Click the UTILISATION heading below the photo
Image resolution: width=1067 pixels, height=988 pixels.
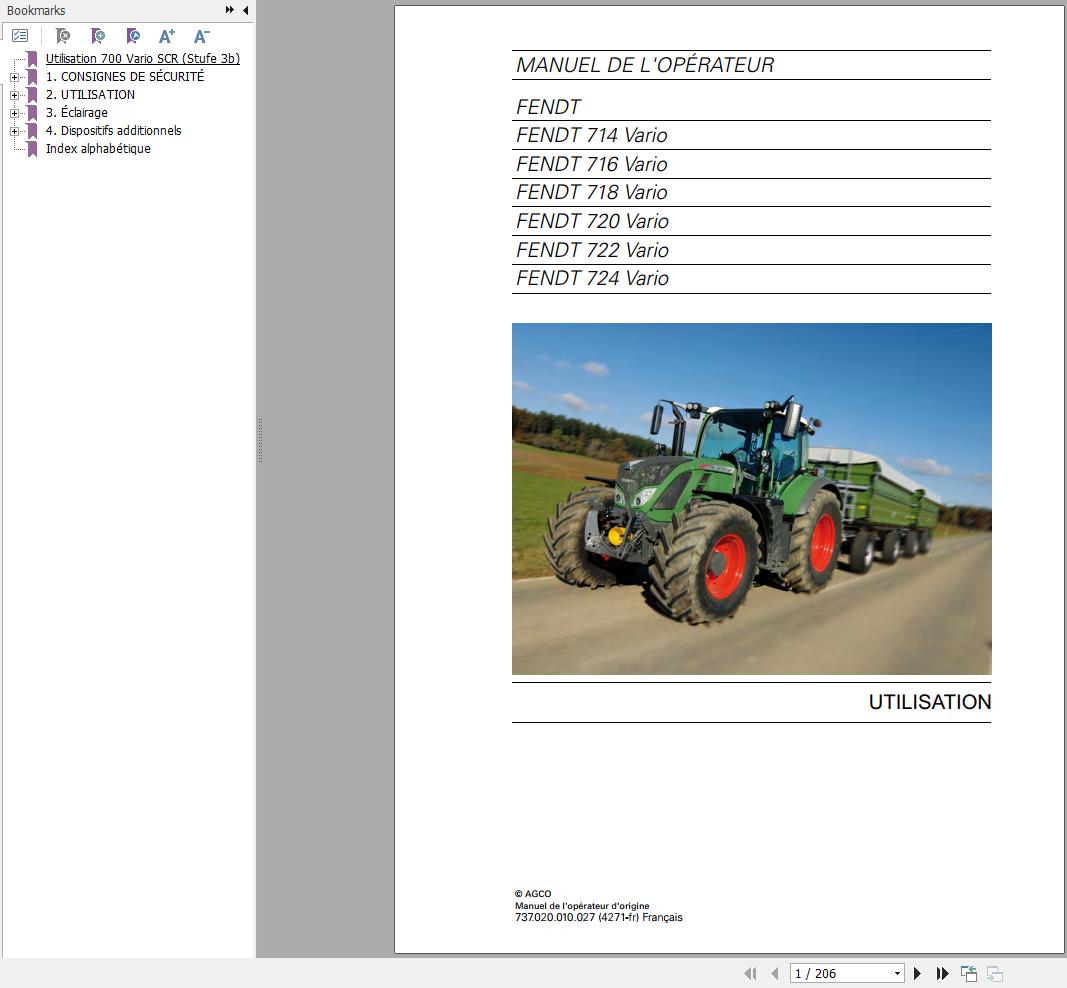930,702
